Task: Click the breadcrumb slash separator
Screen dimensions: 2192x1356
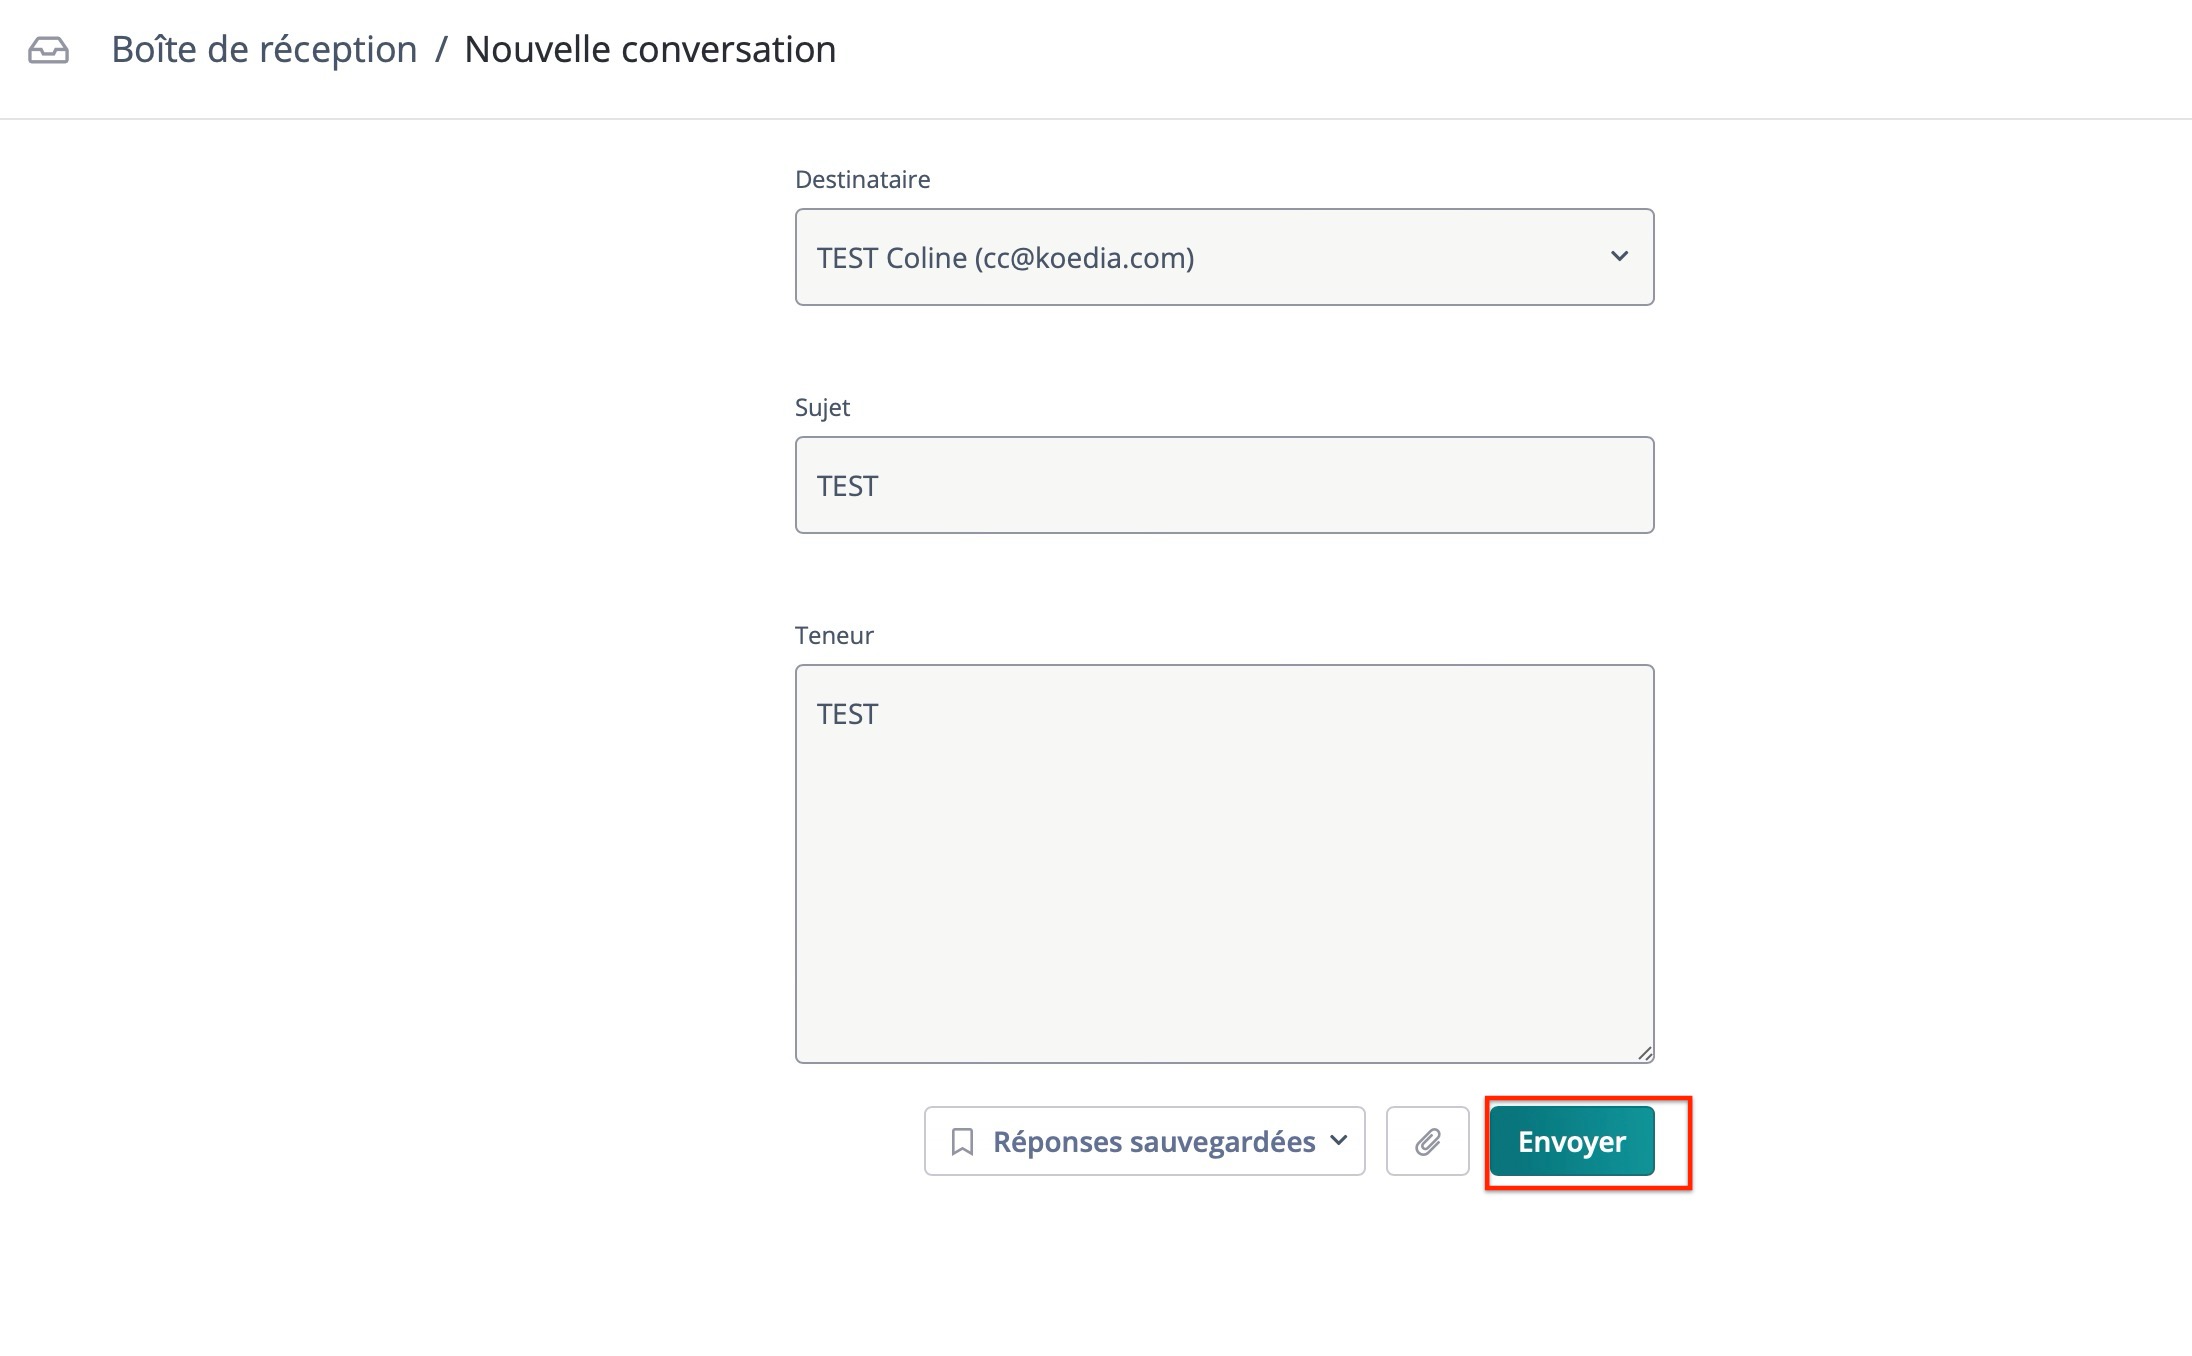Action: pos(440,50)
